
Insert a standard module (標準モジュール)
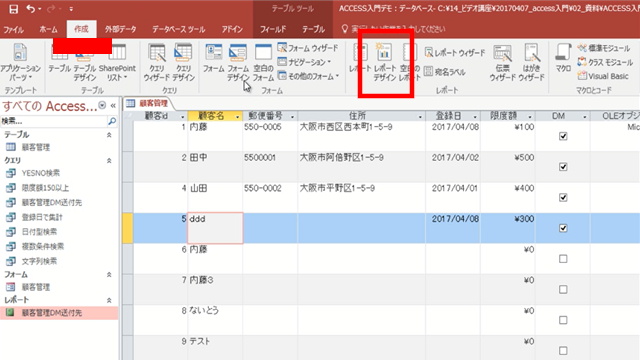(x=605, y=48)
